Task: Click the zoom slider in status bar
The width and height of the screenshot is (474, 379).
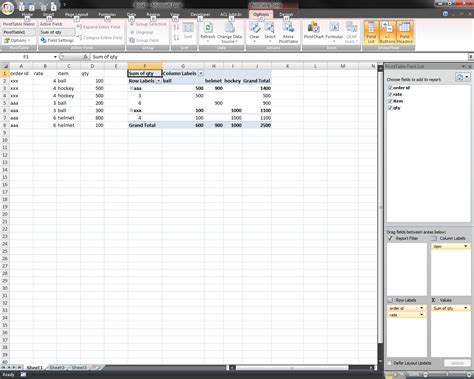Action: (447, 375)
